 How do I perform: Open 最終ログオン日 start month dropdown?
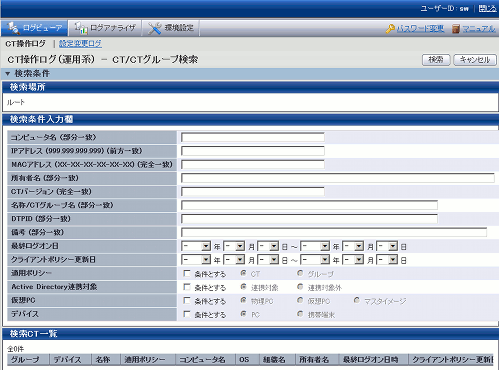[234, 246]
